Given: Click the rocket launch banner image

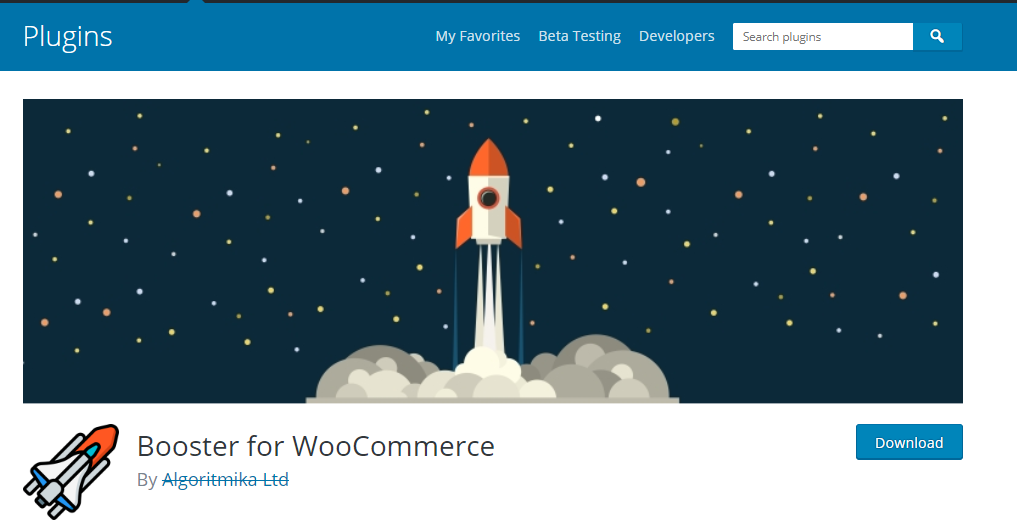Looking at the screenshot, I should click(492, 251).
